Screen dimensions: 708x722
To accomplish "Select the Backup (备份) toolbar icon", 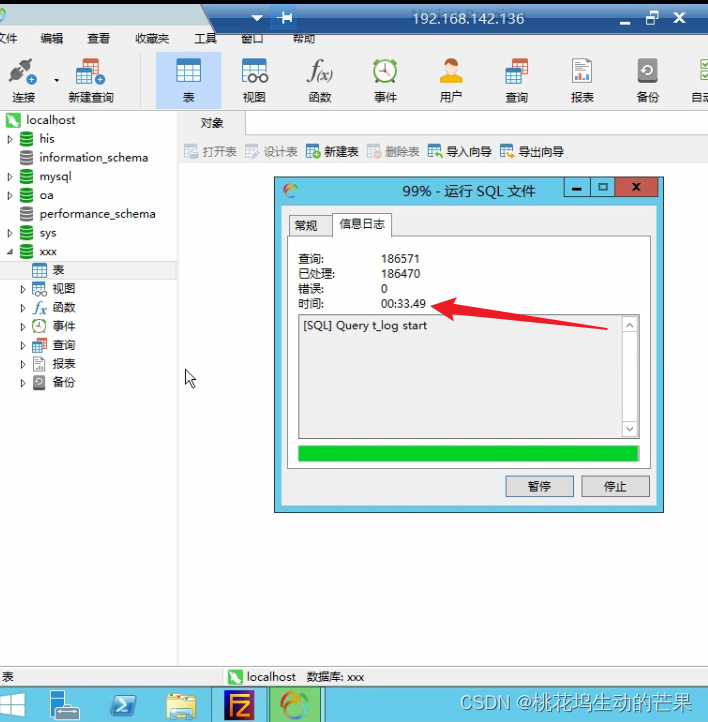I will [647, 81].
